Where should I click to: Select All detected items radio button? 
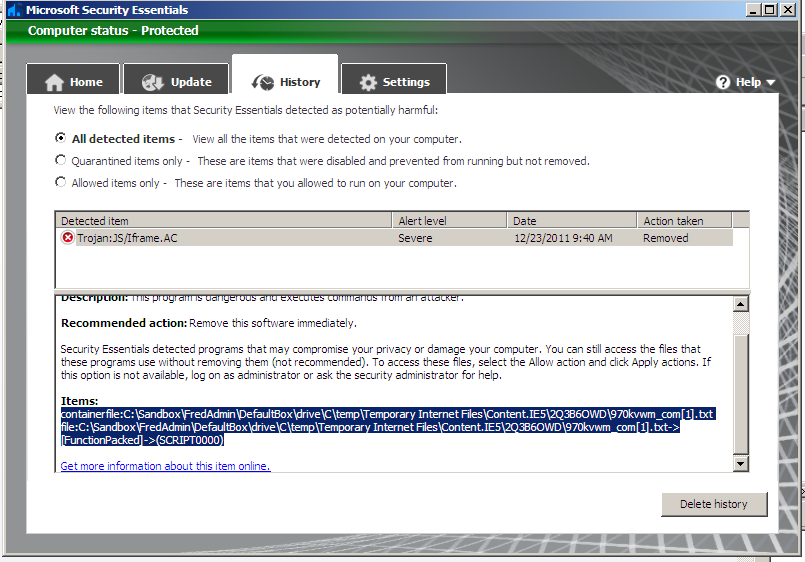tap(61, 138)
